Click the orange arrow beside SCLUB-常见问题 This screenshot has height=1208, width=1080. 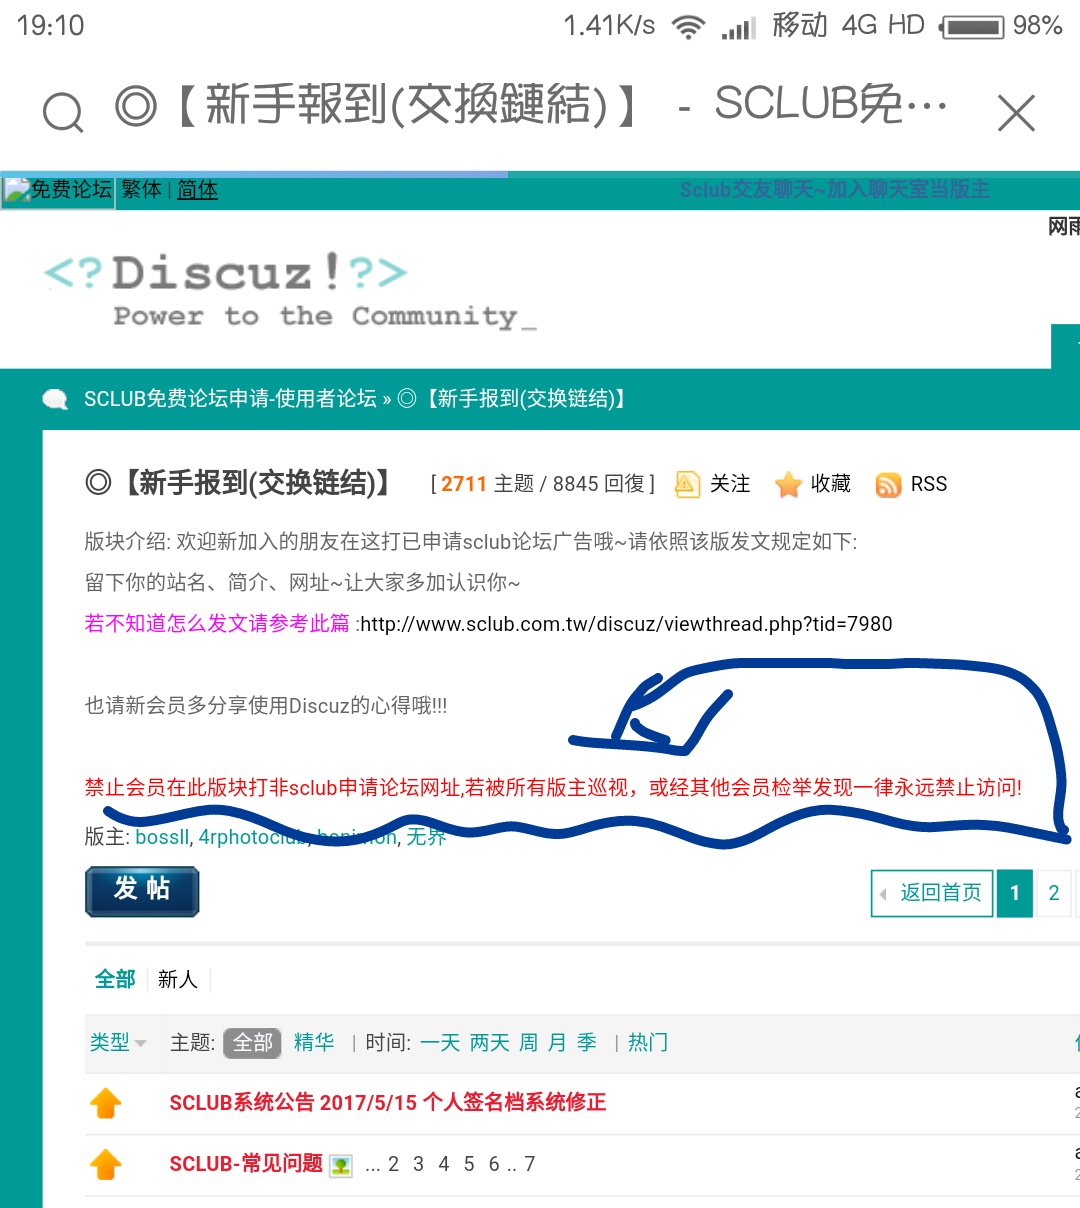(106, 1165)
